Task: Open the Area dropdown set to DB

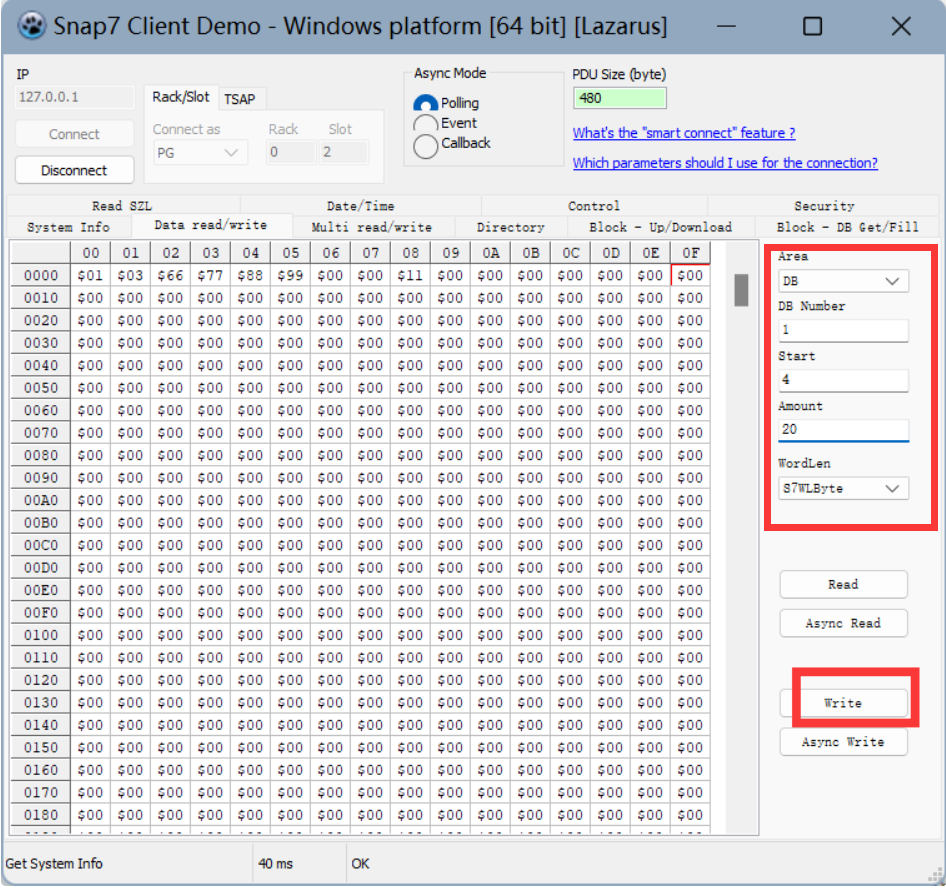Action: pos(843,281)
